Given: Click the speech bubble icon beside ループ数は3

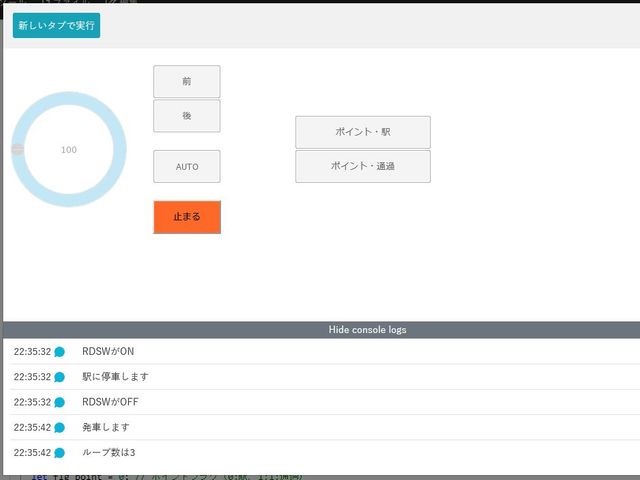Looking at the screenshot, I should pos(60,453).
